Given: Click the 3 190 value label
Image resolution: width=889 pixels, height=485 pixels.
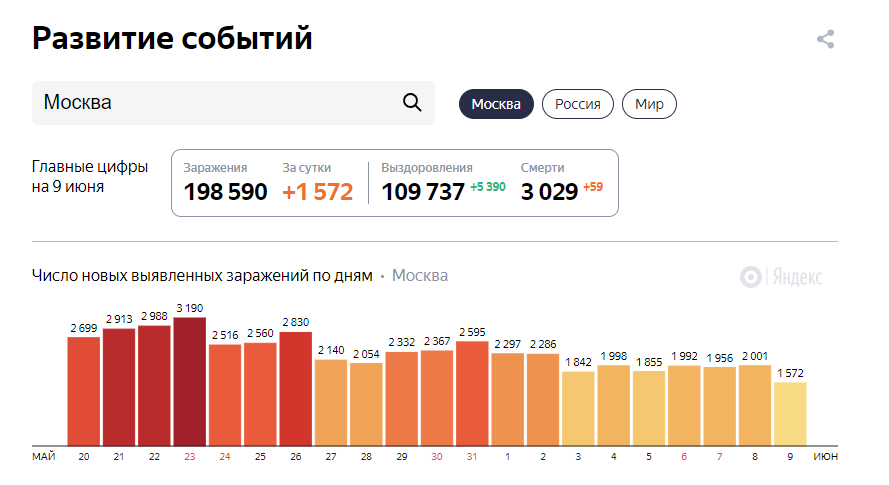Looking at the screenshot, I should click(x=189, y=308).
